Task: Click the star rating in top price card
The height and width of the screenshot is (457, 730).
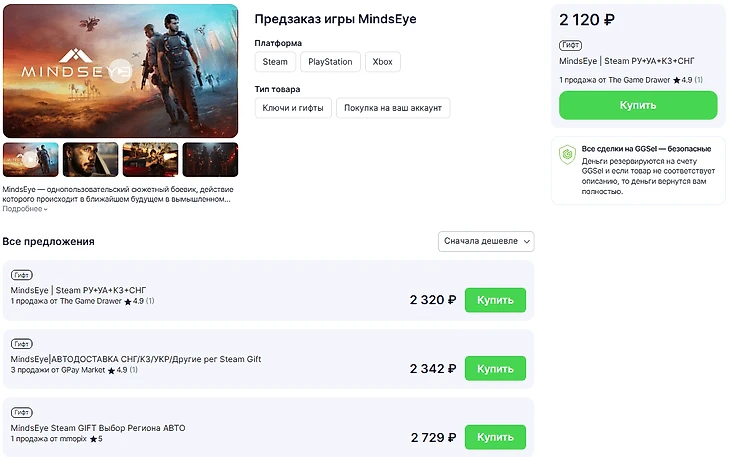Action: coord(677,79)
